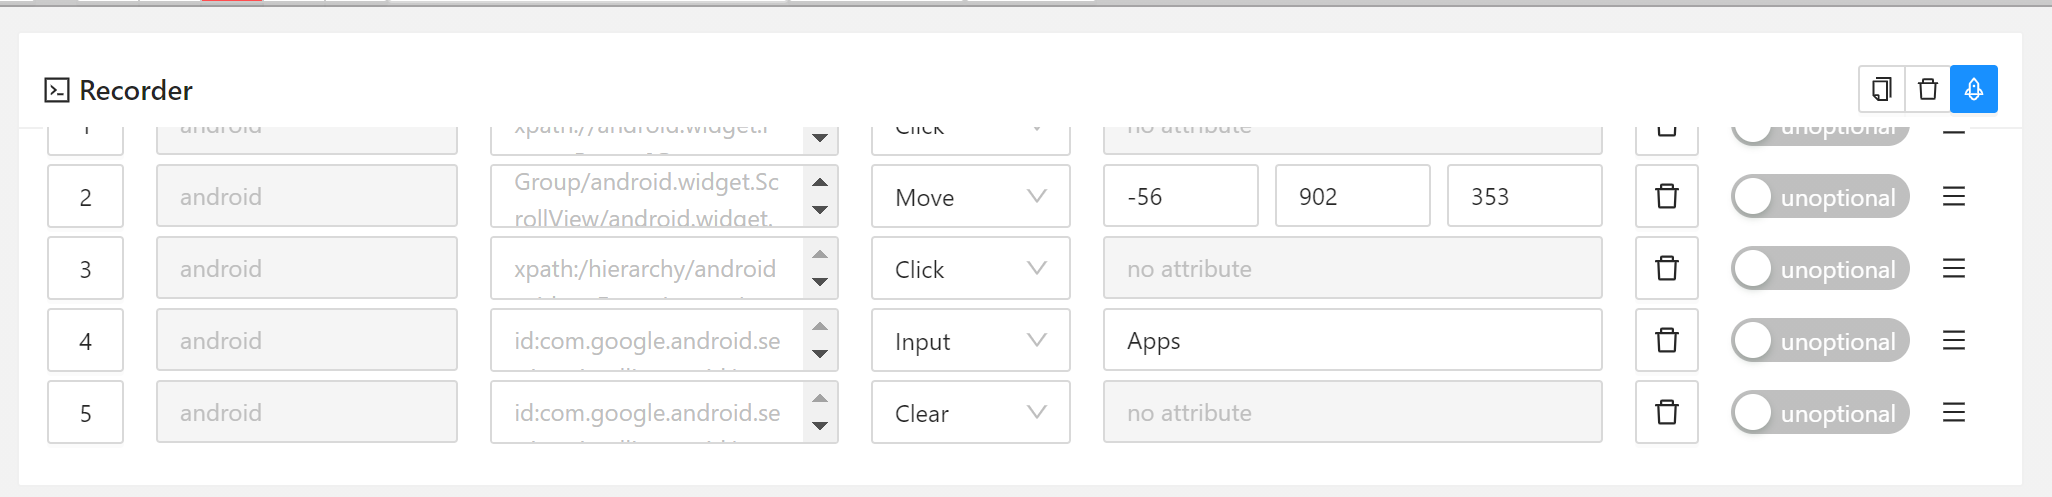Delete step 4 with its trash icon

(1667, 341)
